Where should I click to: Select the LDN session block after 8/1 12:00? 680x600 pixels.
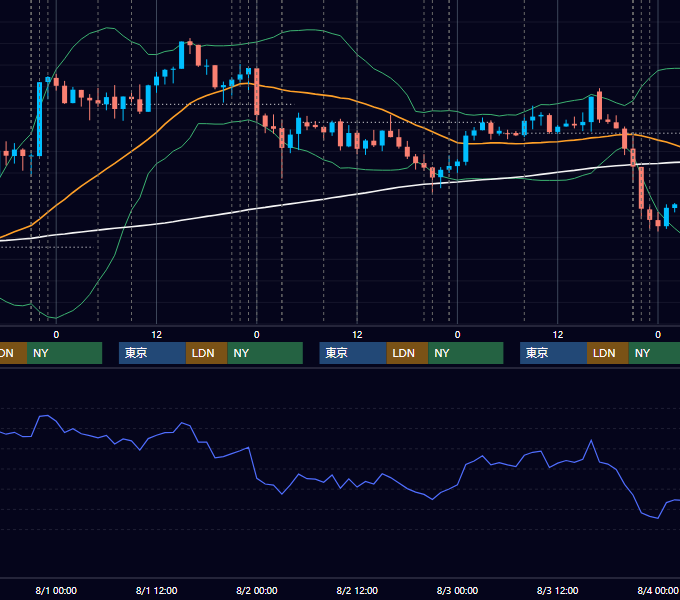pyautogui.click(x=206, y=353)
